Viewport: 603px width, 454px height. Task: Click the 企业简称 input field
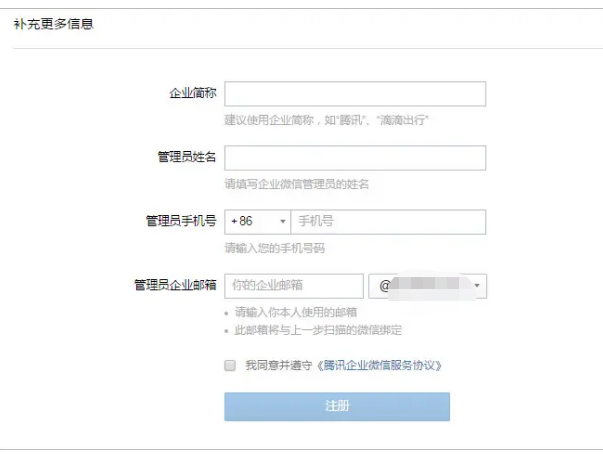point(355,94)
